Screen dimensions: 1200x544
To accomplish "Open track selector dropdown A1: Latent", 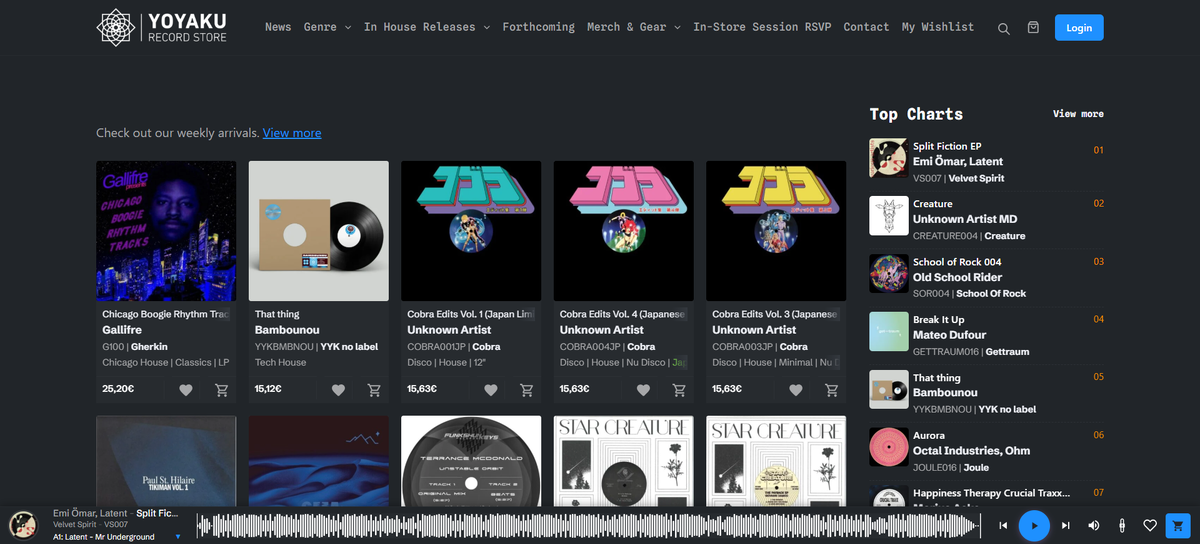I will (x=117, y=537).
